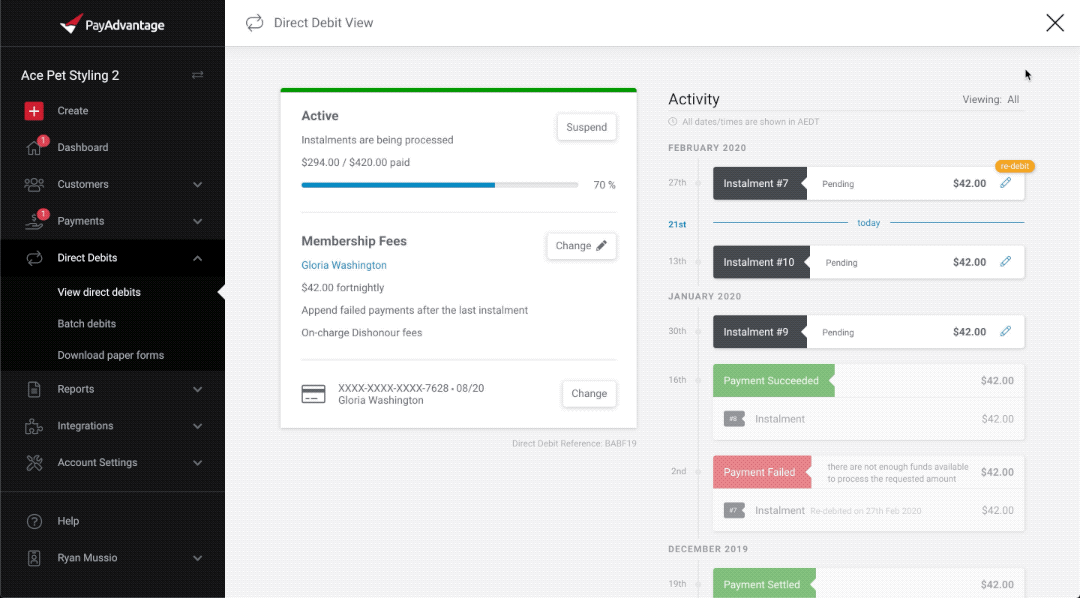Image resolution: width=1080 pixels, height=598 pixels.
Task: Click the Help question mark icon
Action: [34, 521]
